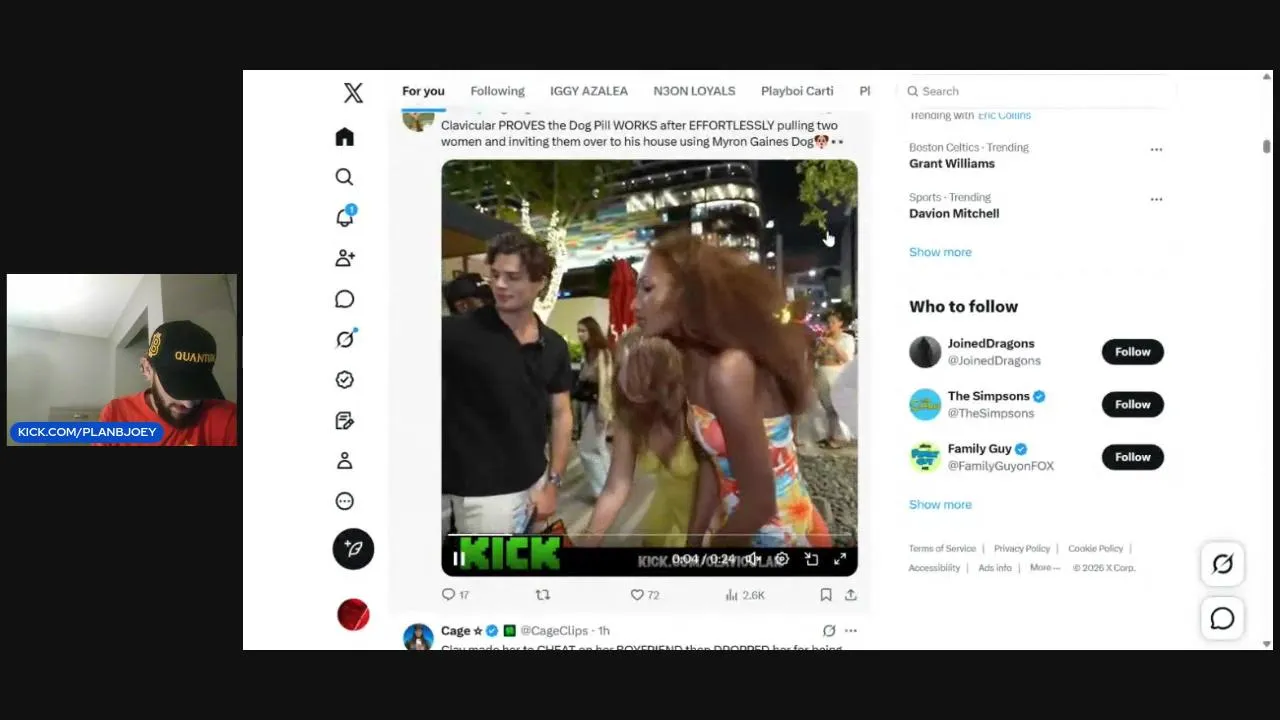Like the post with 72 likes

645,595
